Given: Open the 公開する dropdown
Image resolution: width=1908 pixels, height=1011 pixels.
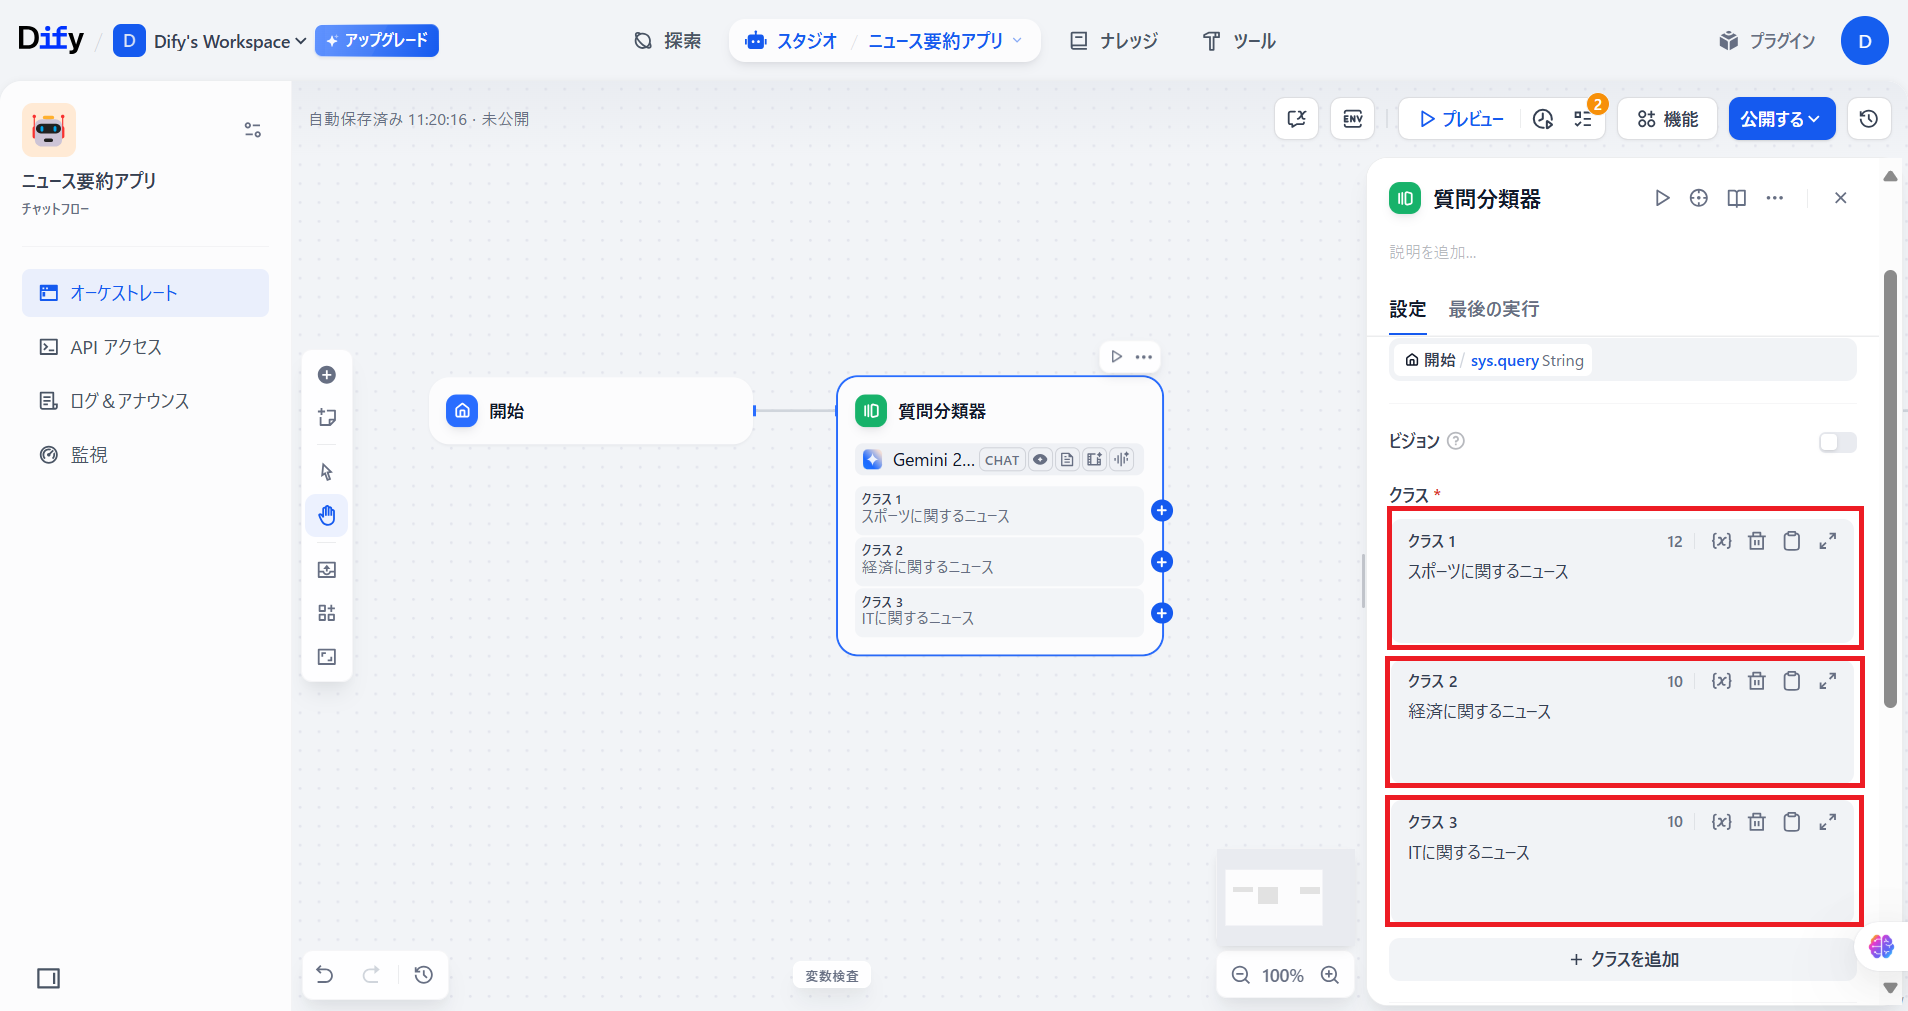Looking at the screenshot, I should (1781, 119).
